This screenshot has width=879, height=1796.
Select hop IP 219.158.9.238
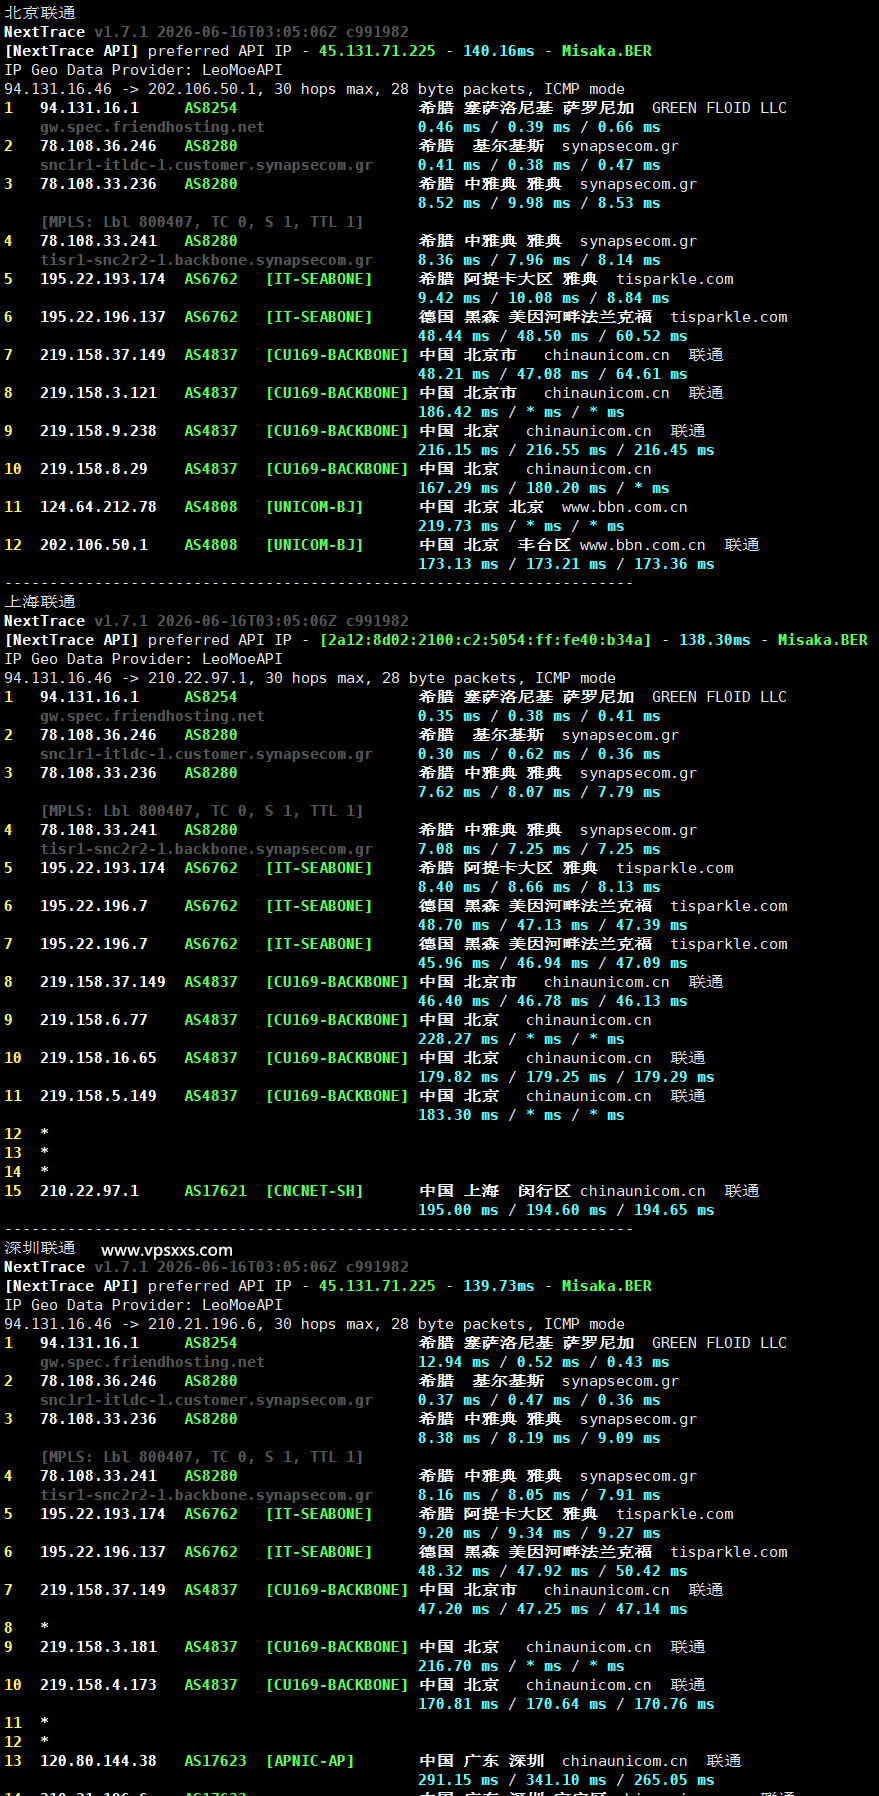tap(98, 431)
